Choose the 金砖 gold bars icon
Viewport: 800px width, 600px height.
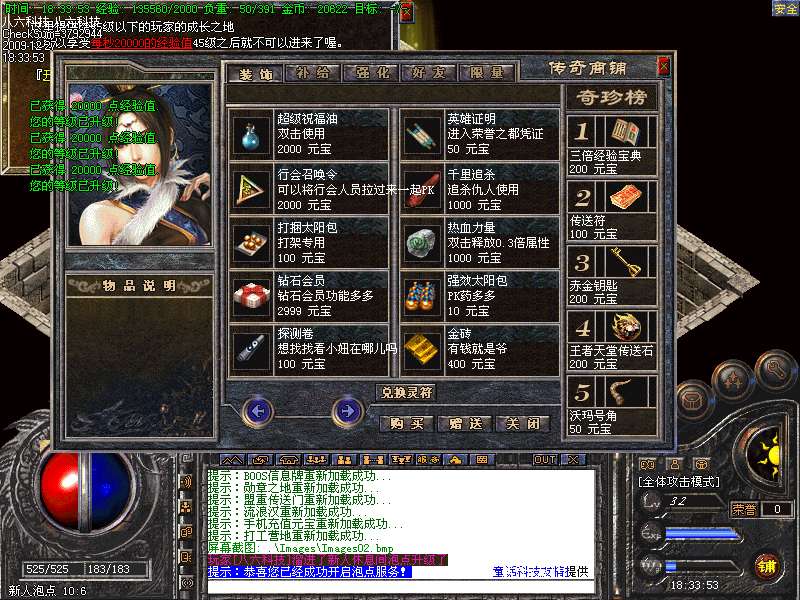click(423, 348)
